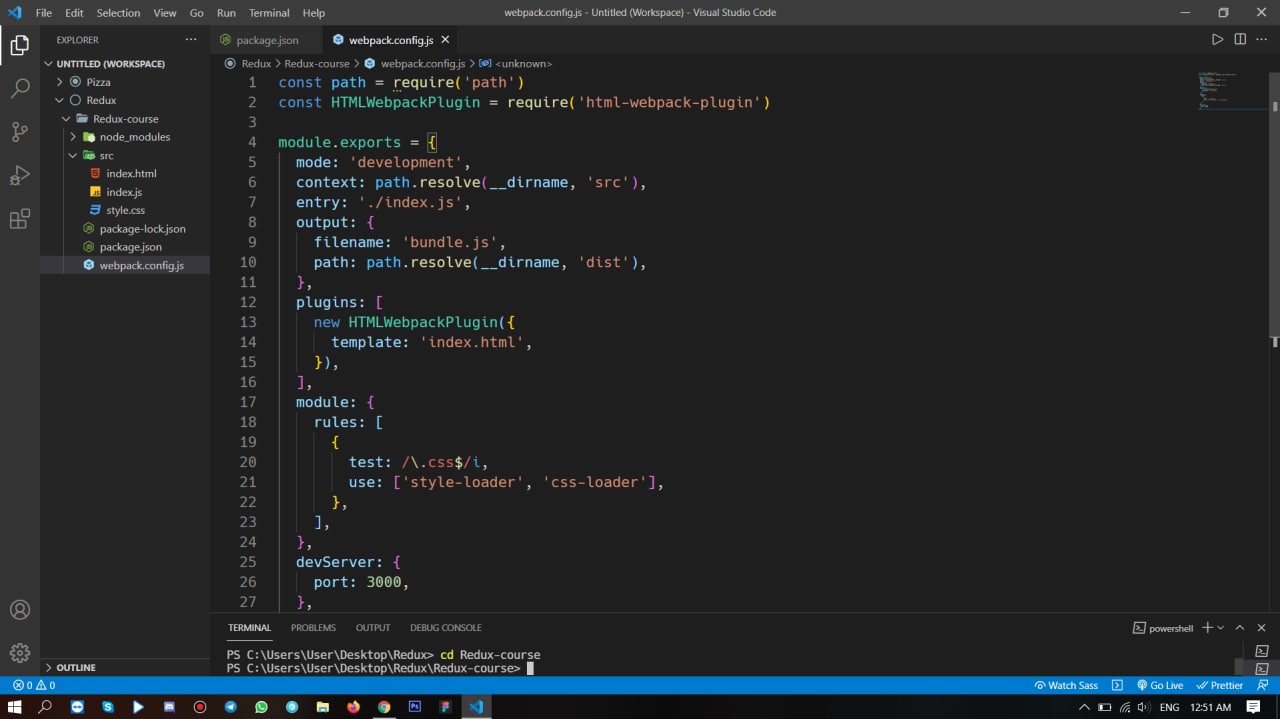The width and height of the screenshot is (1280, 719).
Task: Click line number 13 in the gutter
Action: 247,322
